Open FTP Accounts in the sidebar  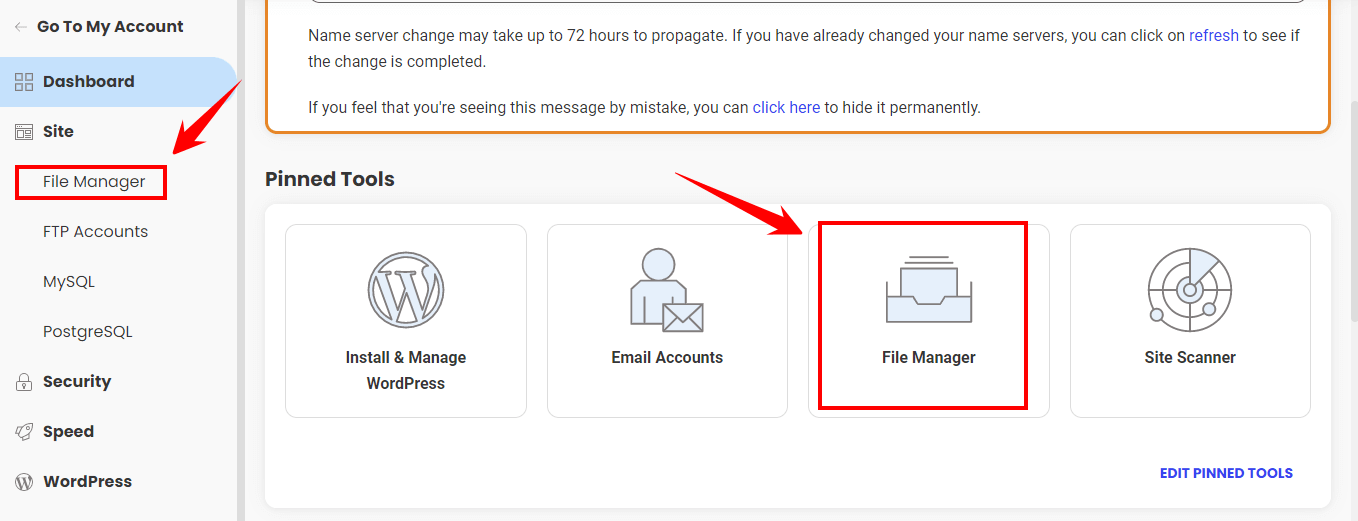(95, 232)
